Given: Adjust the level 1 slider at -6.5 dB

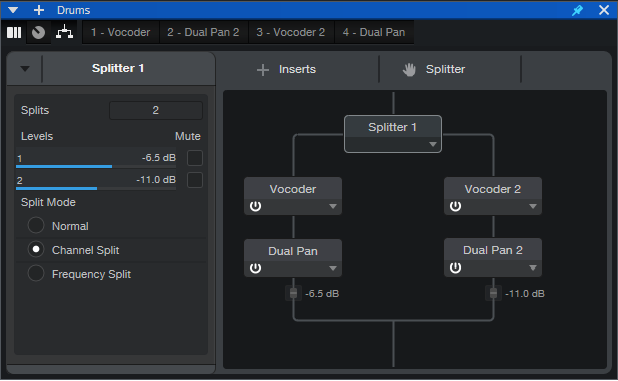Looking at the screenshot, I should 96,159.
